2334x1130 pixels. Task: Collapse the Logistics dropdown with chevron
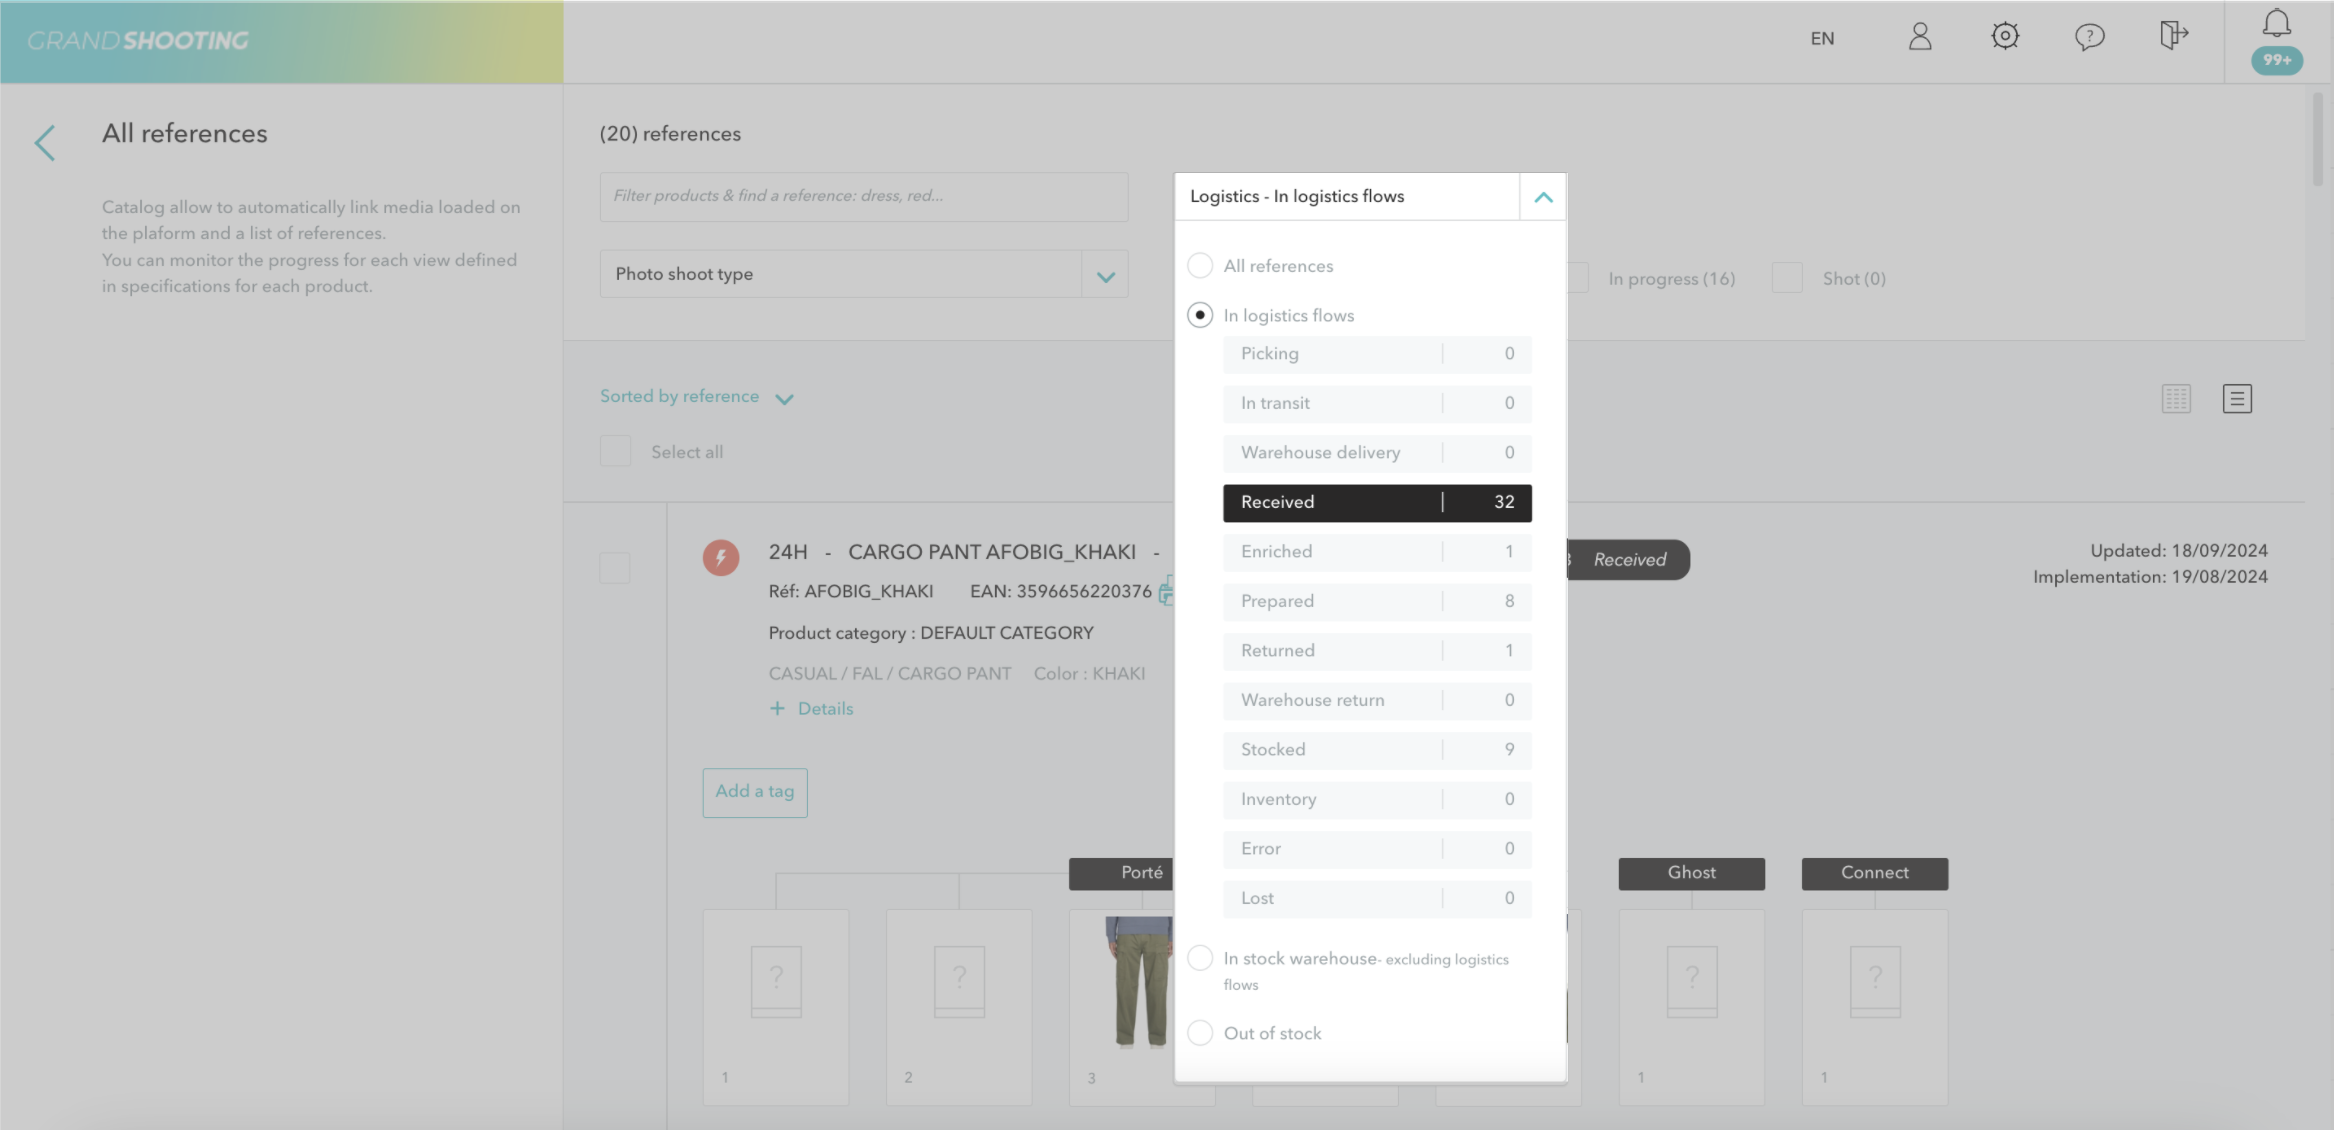point(1543,197)
